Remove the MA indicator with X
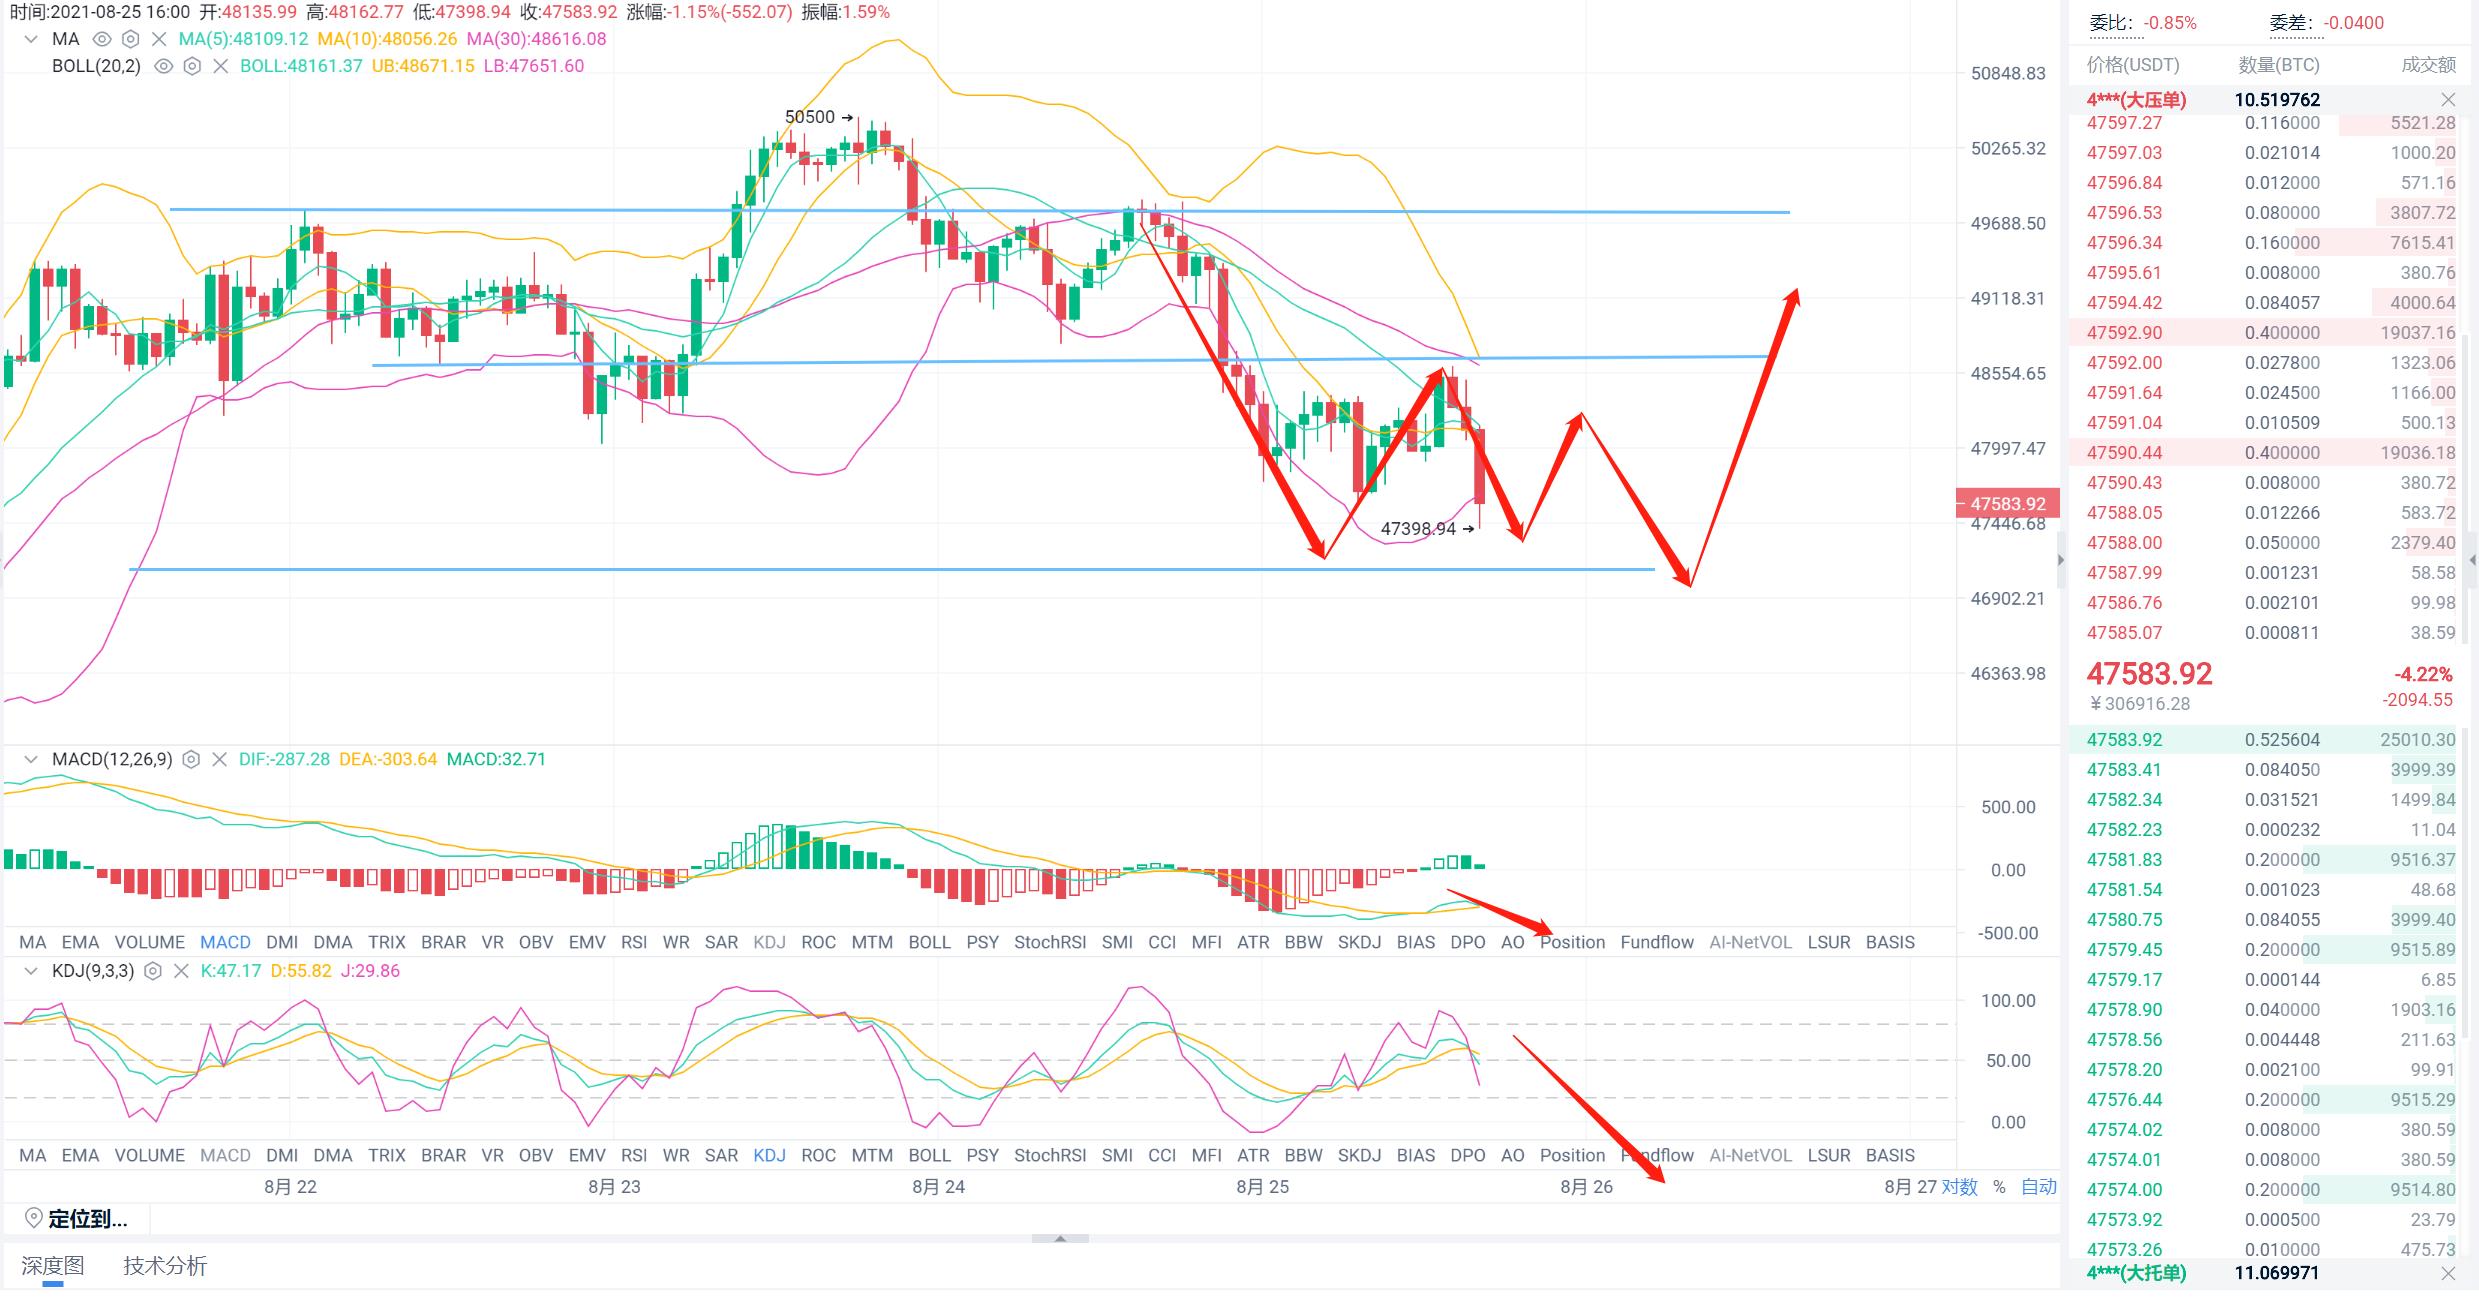Image resolution: width=2479 pixels, height=1303 pixels. (x=159, y=39)
